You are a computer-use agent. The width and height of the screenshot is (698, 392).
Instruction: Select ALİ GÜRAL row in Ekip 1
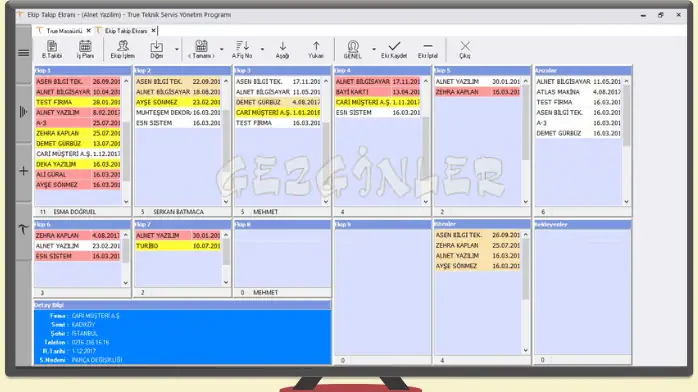click(78, 174)
